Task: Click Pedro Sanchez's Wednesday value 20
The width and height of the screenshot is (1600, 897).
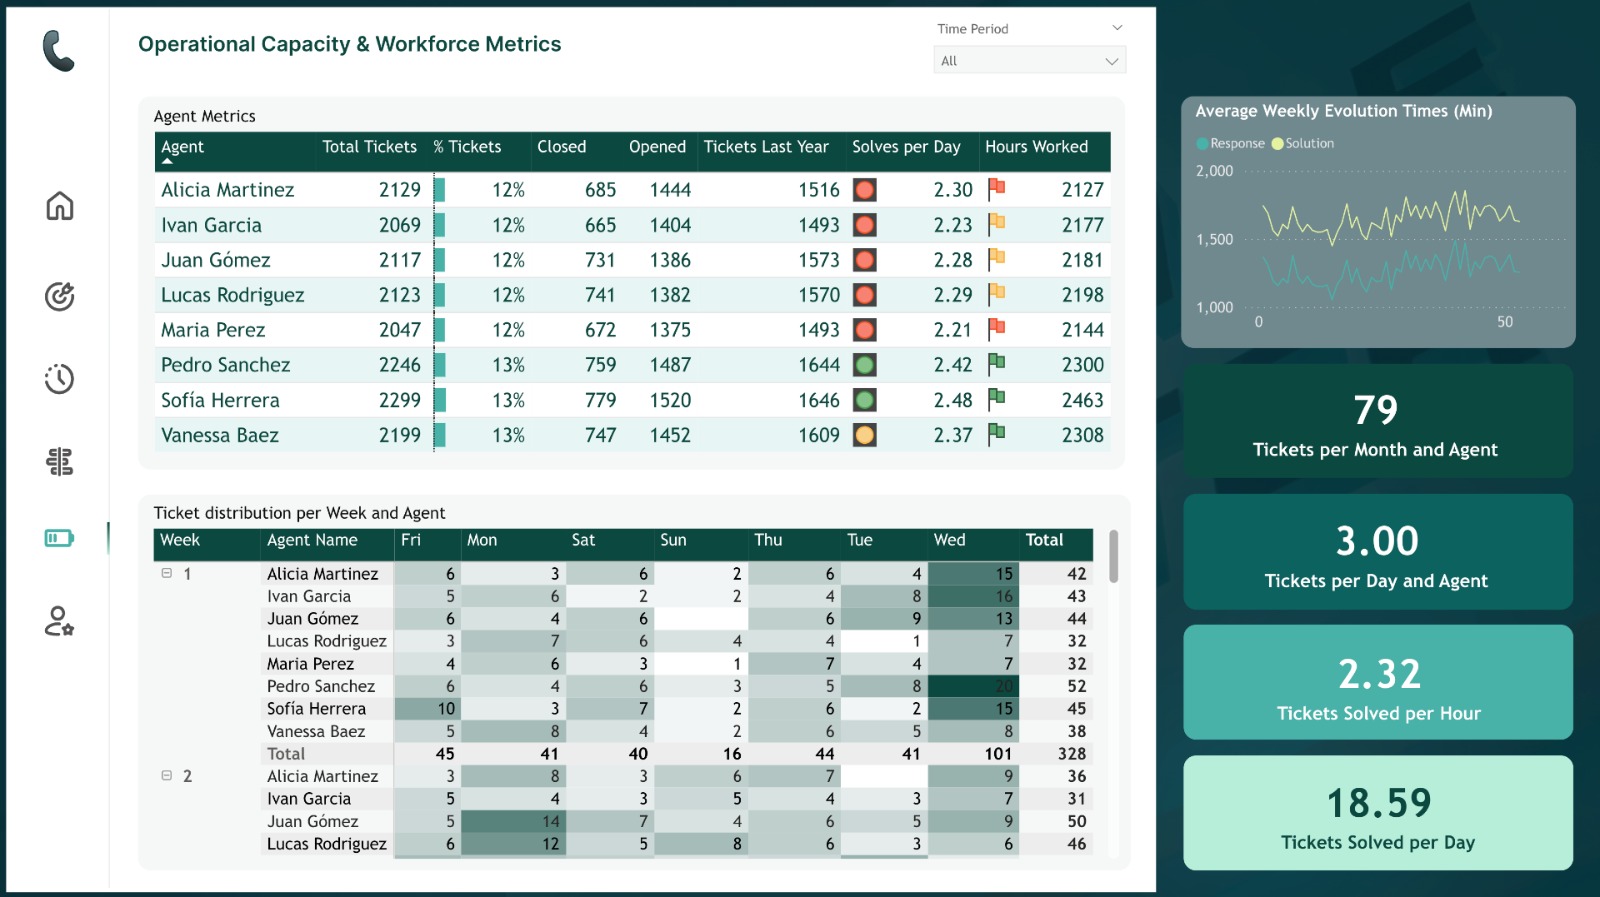Action: (1004, 686)
